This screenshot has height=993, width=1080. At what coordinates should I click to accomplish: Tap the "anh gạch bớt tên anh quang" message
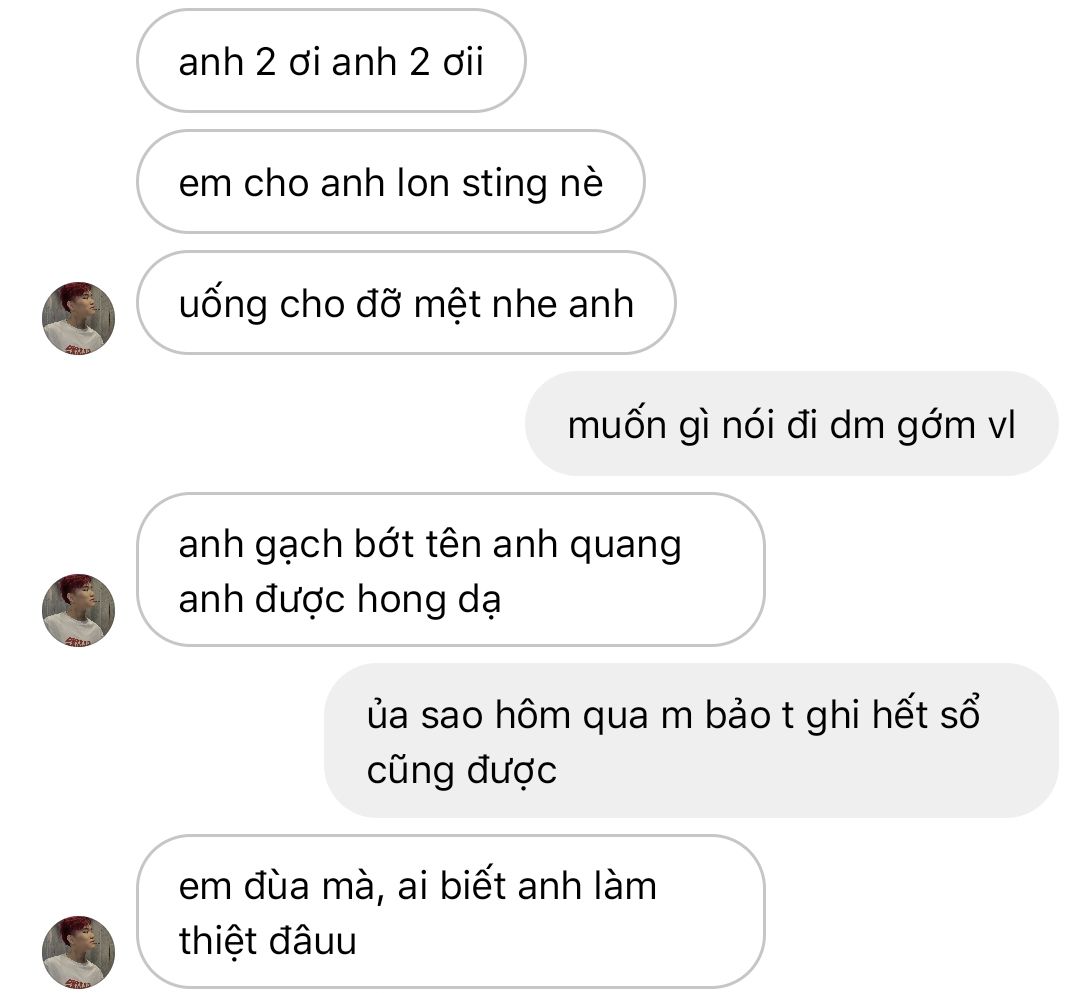[x=451, y=570]
